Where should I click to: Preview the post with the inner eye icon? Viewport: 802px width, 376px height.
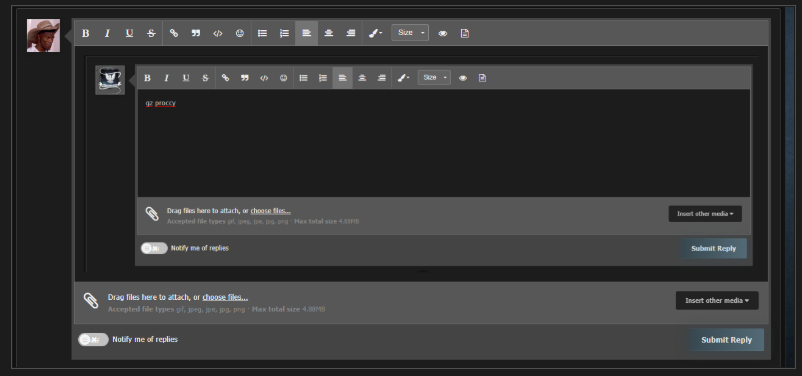coord(463,78)
